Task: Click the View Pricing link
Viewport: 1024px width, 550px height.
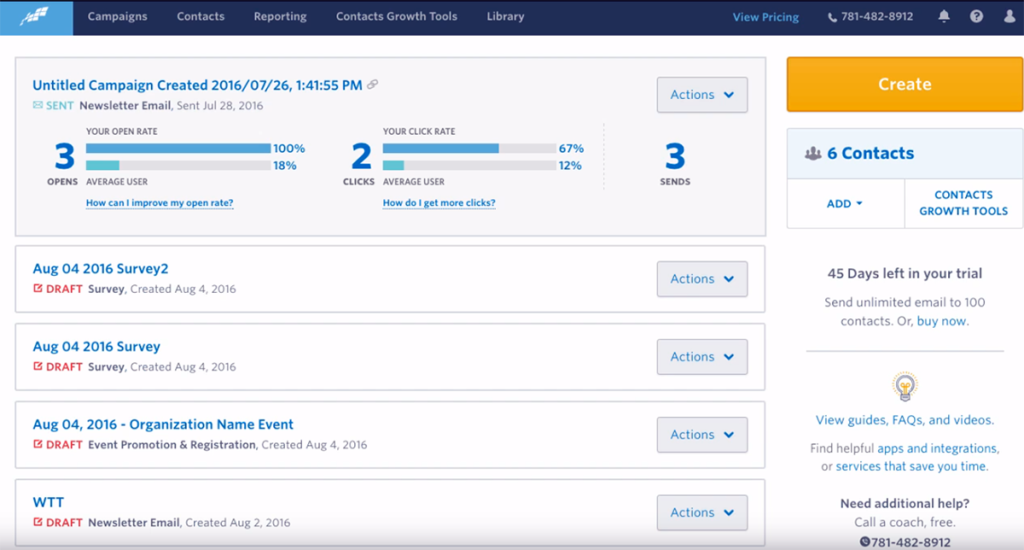Action: [765, 17]
